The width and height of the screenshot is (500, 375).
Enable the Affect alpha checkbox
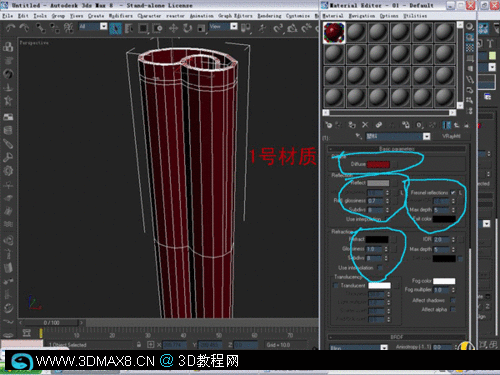tap(453, 310)
